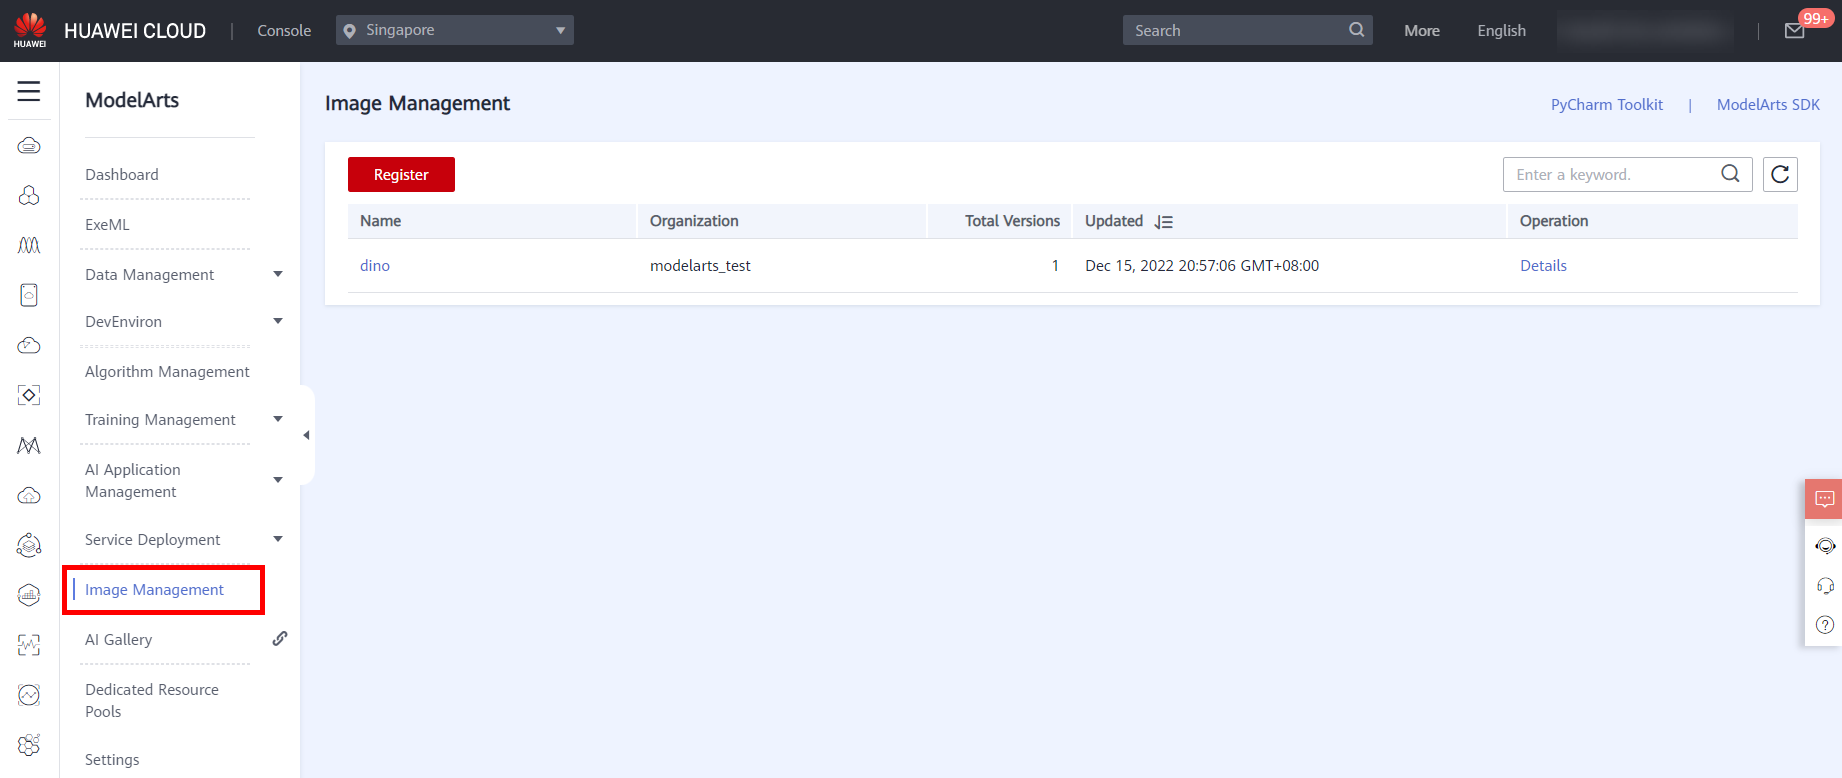This screenshot has height=778, width=1842.
Task: Focus the Enter a keyword field
Action: (x=1610, y=174)
